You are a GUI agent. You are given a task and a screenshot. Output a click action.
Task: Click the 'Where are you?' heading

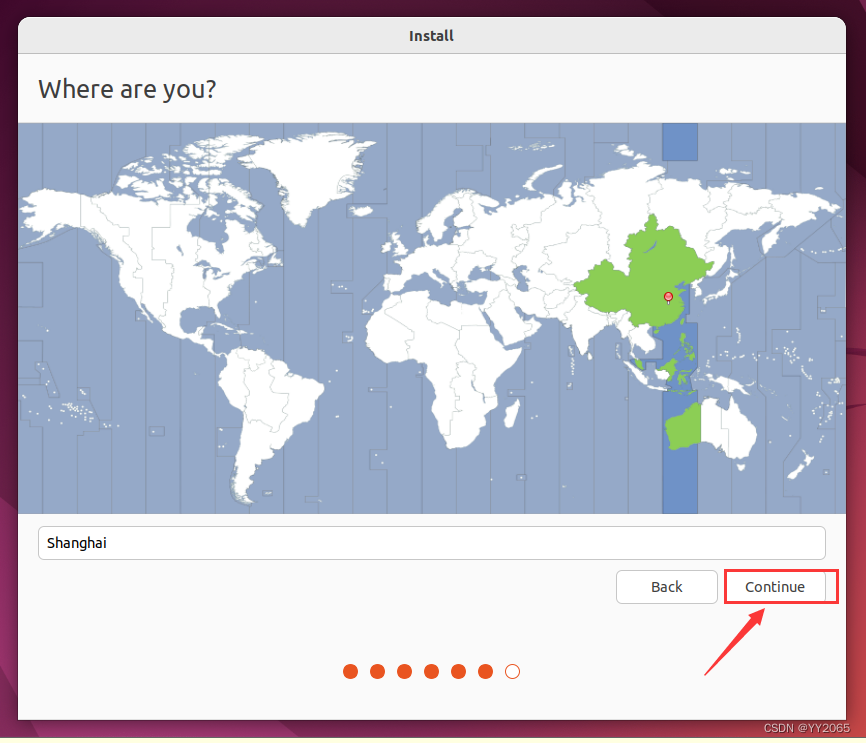[x=127, y=89]
